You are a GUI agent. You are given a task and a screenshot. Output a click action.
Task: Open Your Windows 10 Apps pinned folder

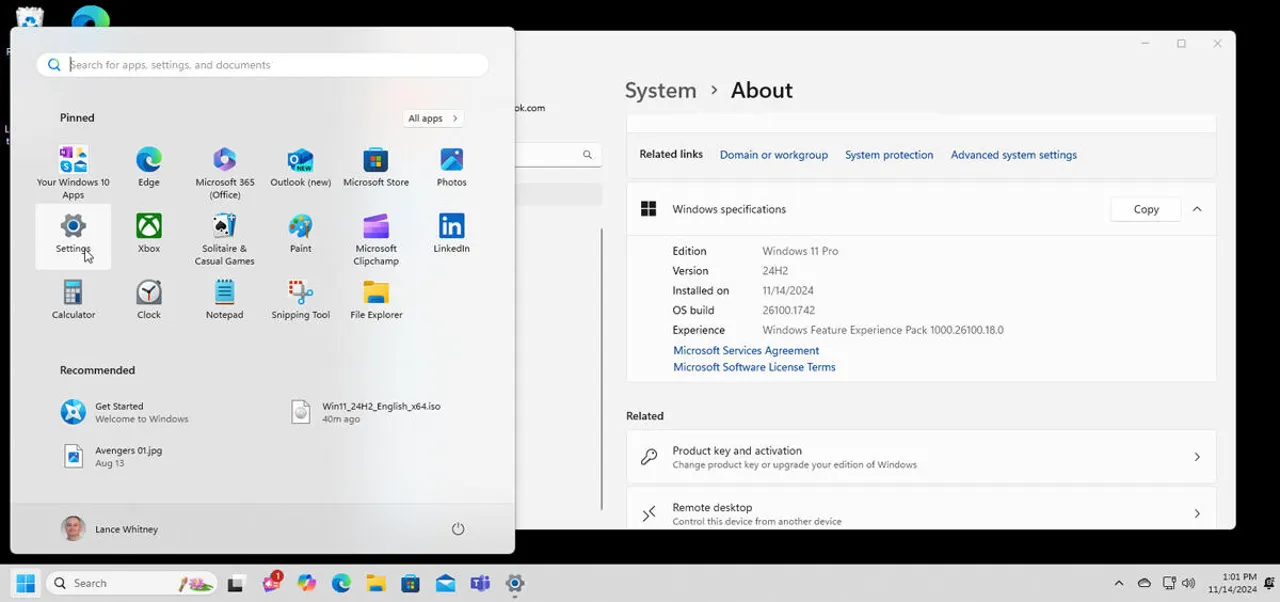73,171
